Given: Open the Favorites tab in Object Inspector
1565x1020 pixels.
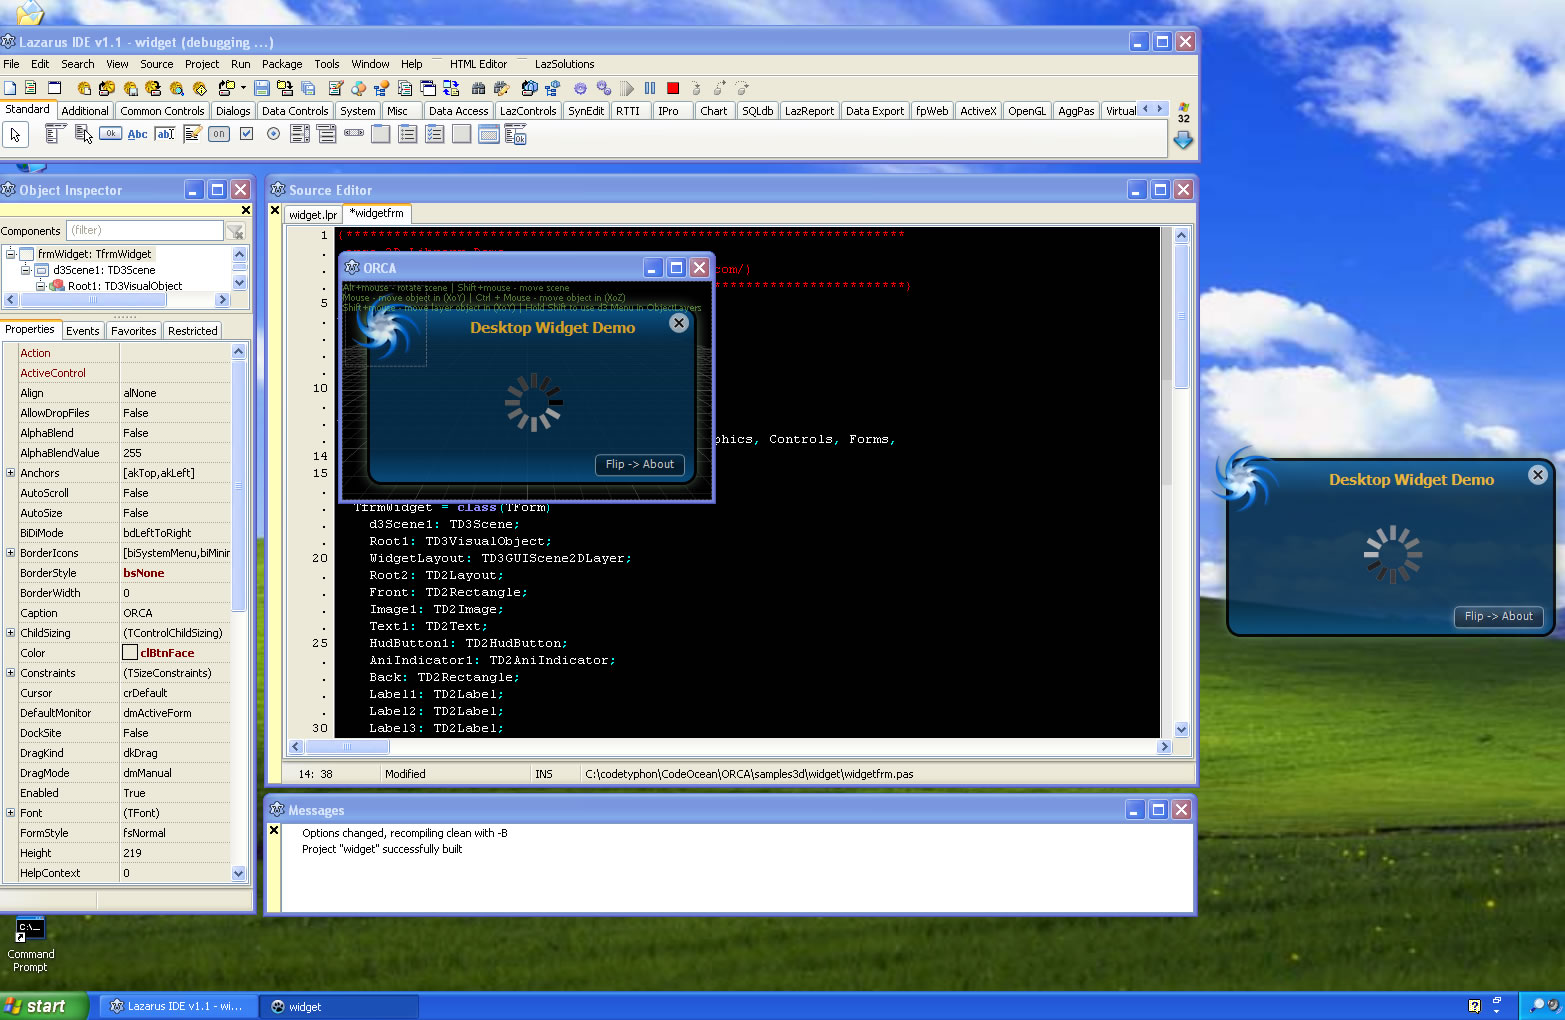Looking at the screenshot, I should tap(134, 331).
